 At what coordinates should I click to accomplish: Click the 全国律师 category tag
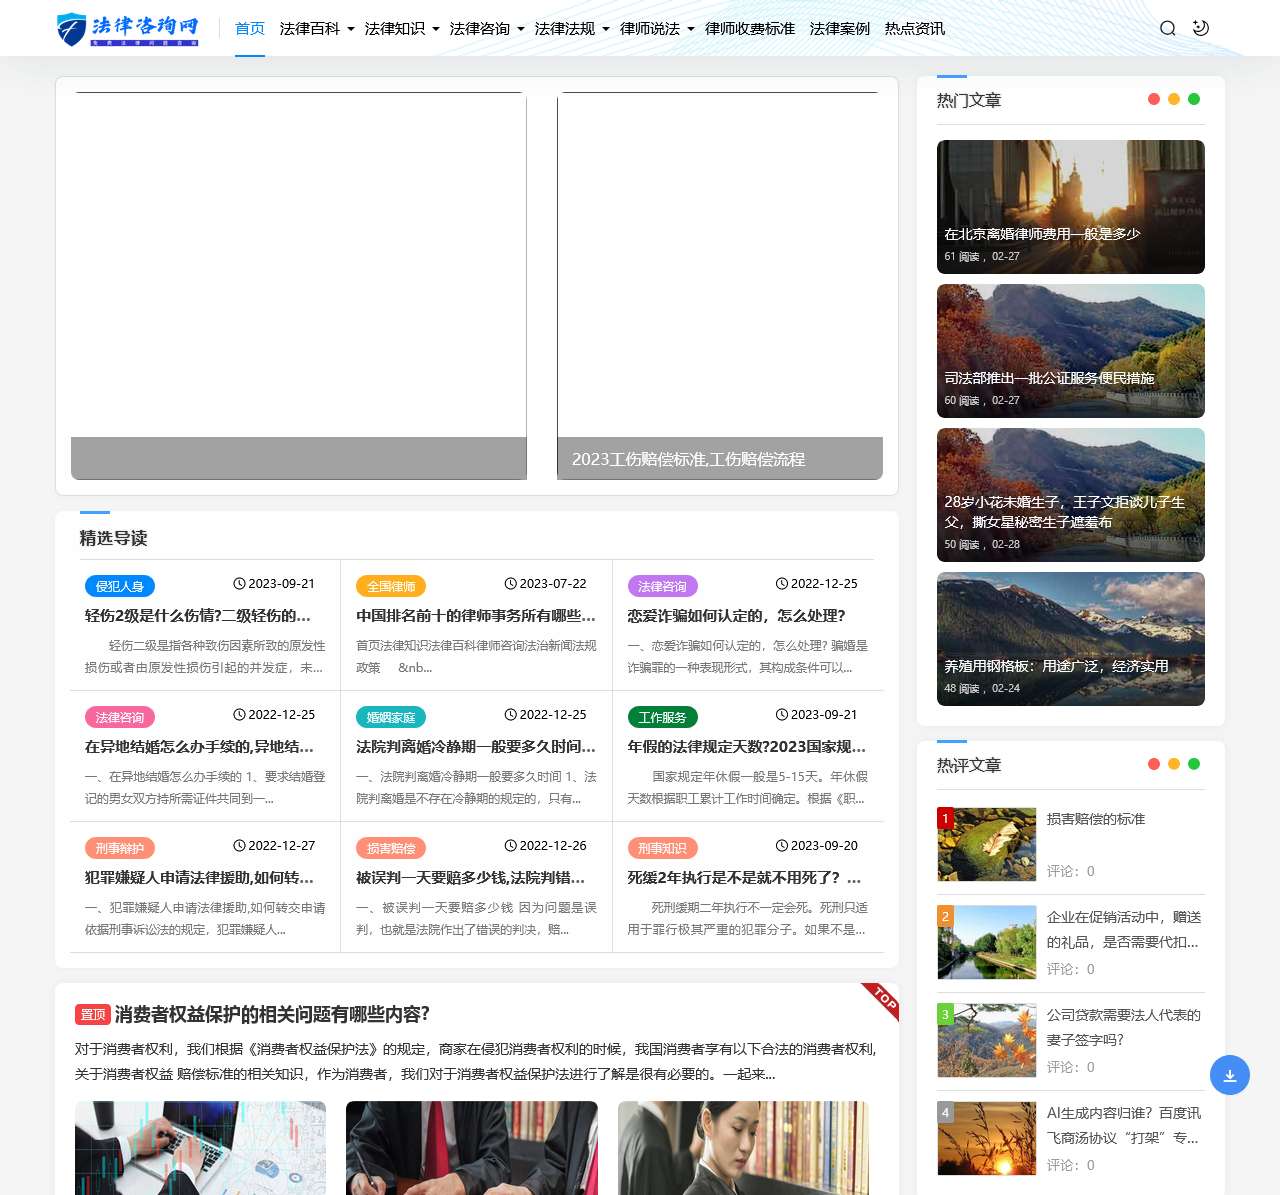pyautogui.click(x=391, y=586)
